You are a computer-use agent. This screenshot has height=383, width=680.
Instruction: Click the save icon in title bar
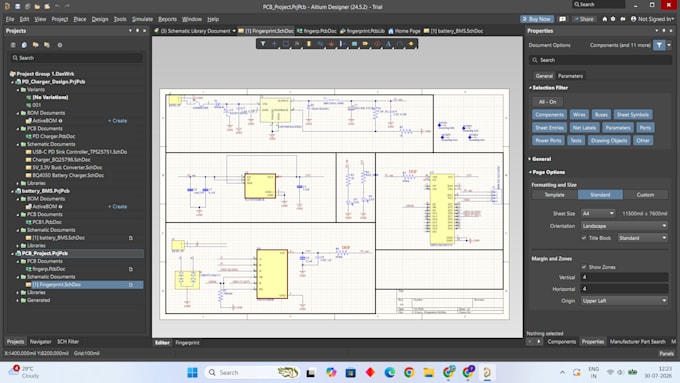click(x=17, y=6)
